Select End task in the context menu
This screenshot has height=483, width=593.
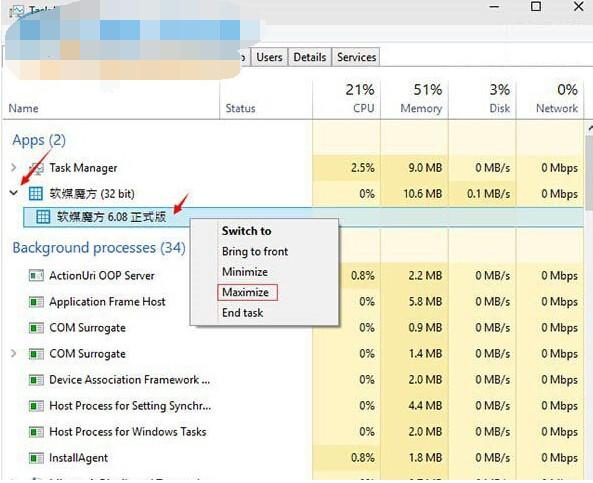(242, 313)
